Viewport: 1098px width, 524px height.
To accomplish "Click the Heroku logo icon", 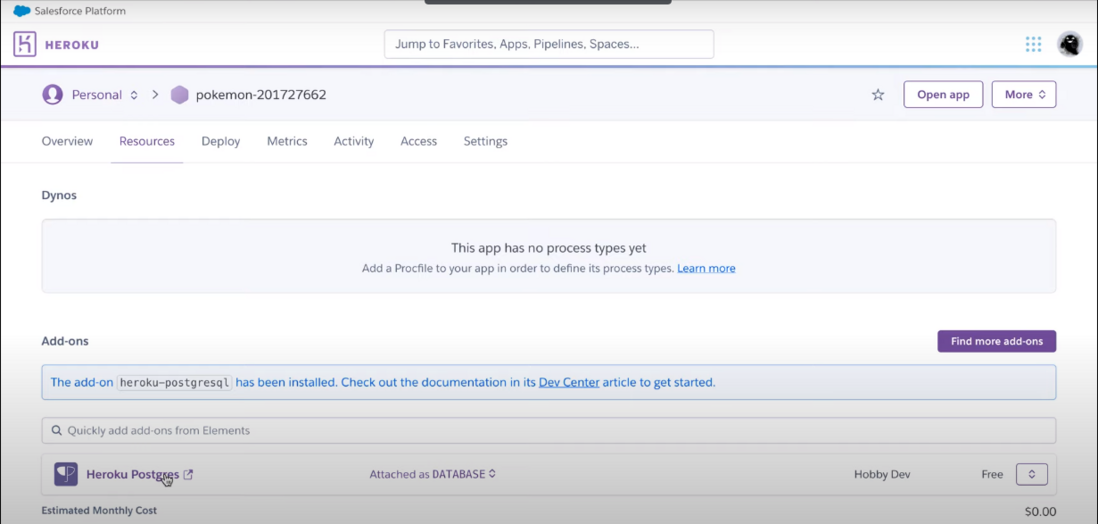I will (x=25, y=44).
